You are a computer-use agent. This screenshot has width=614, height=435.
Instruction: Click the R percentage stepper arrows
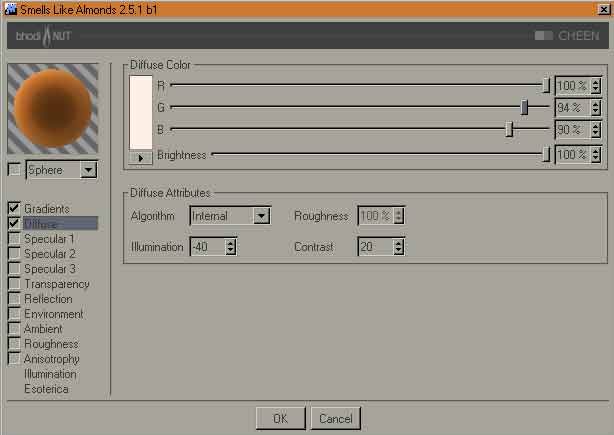596,86
